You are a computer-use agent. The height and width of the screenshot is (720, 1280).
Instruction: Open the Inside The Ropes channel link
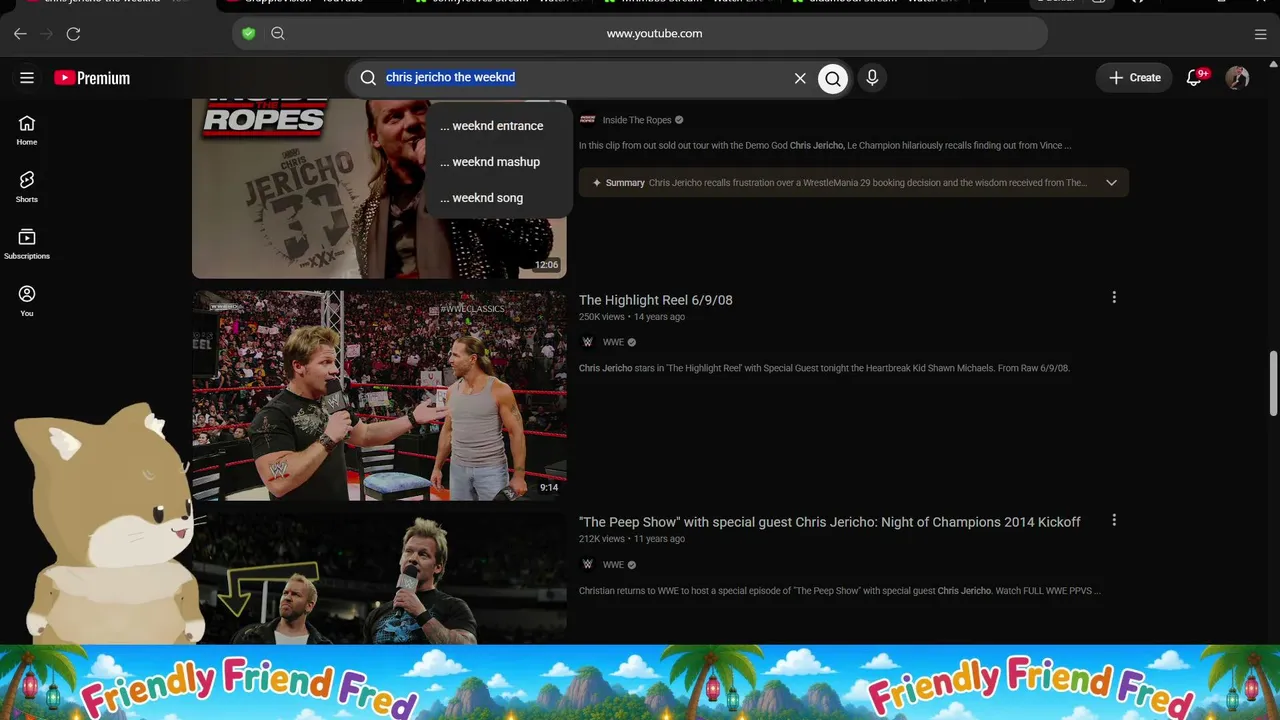point(637,120)
